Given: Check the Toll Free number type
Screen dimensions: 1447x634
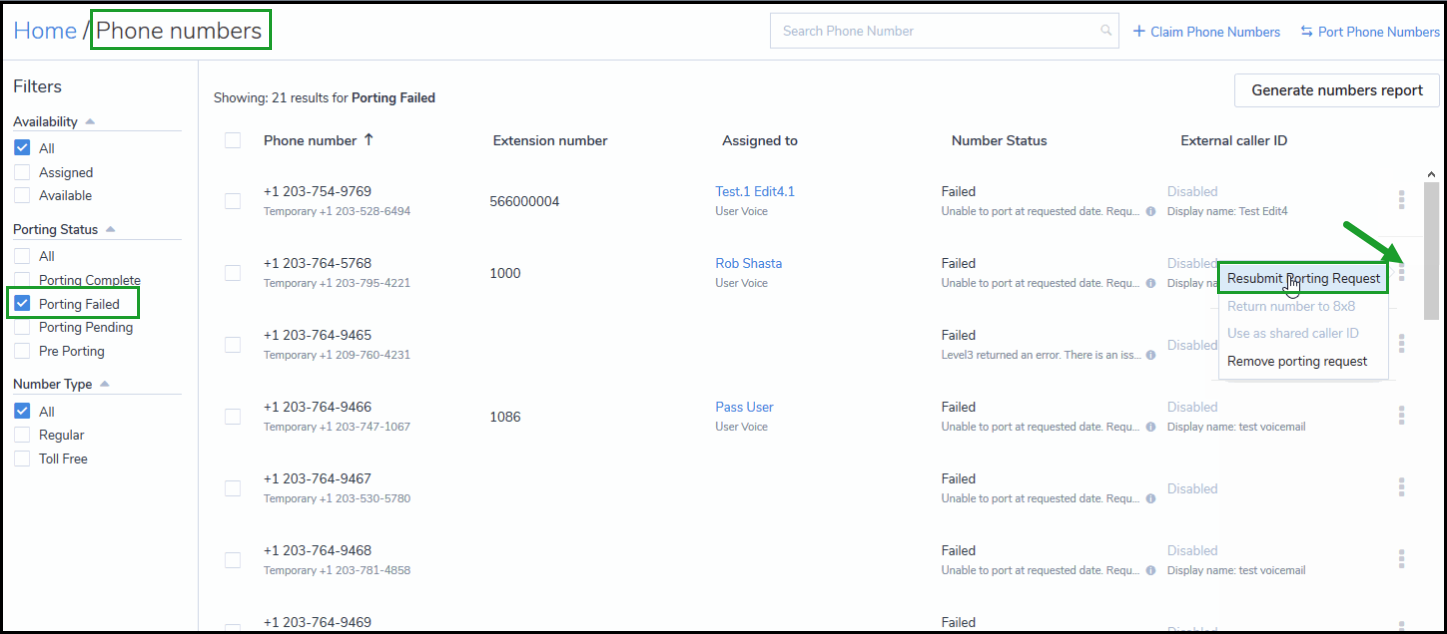Looking at the screenshot, I should click(22, 459).
